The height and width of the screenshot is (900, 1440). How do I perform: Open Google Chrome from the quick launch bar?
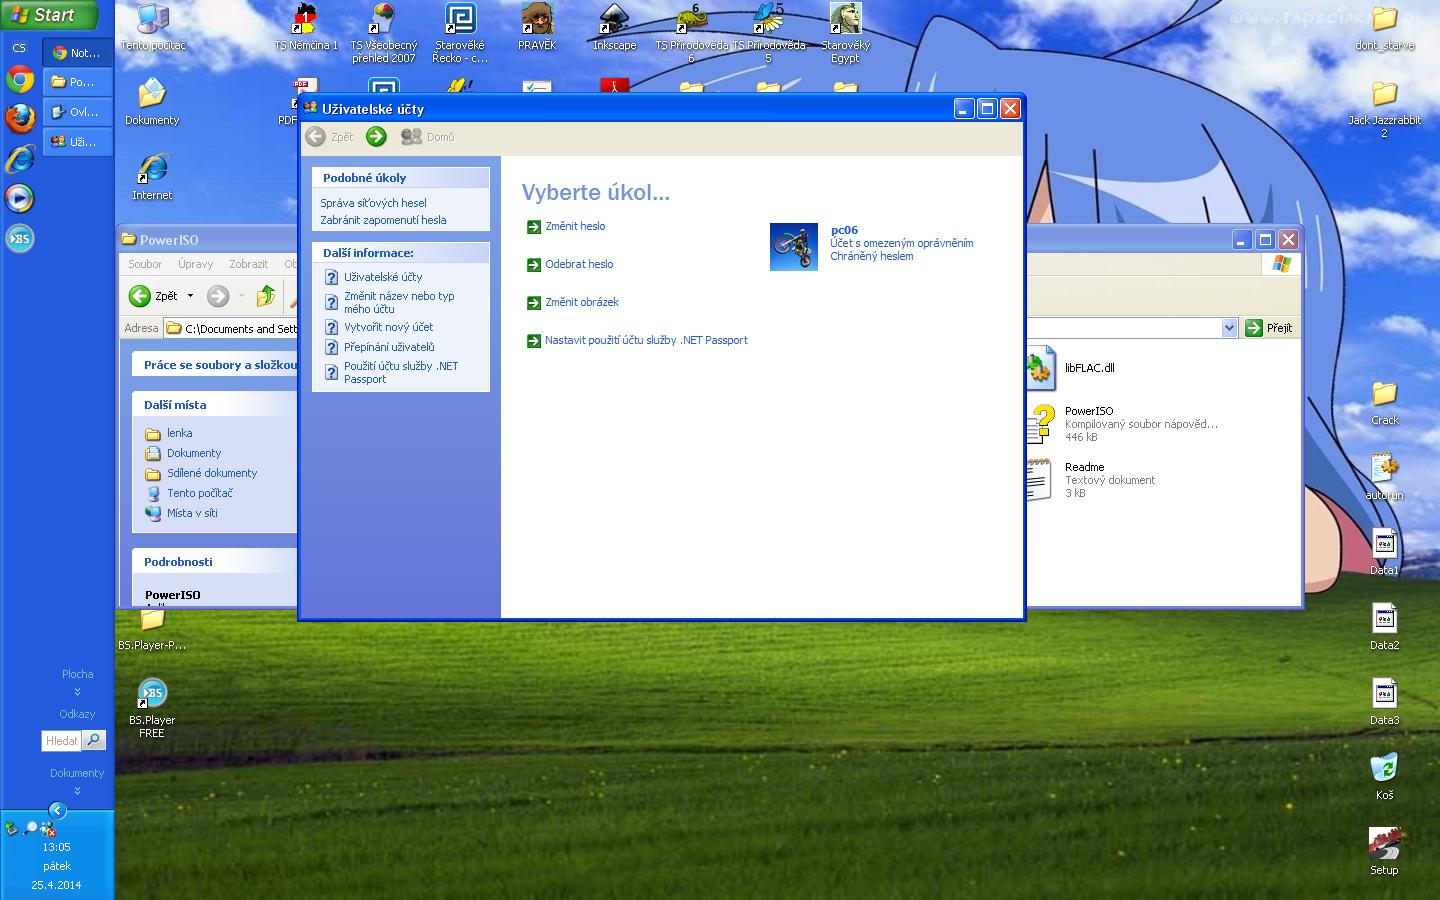point(20,80)
